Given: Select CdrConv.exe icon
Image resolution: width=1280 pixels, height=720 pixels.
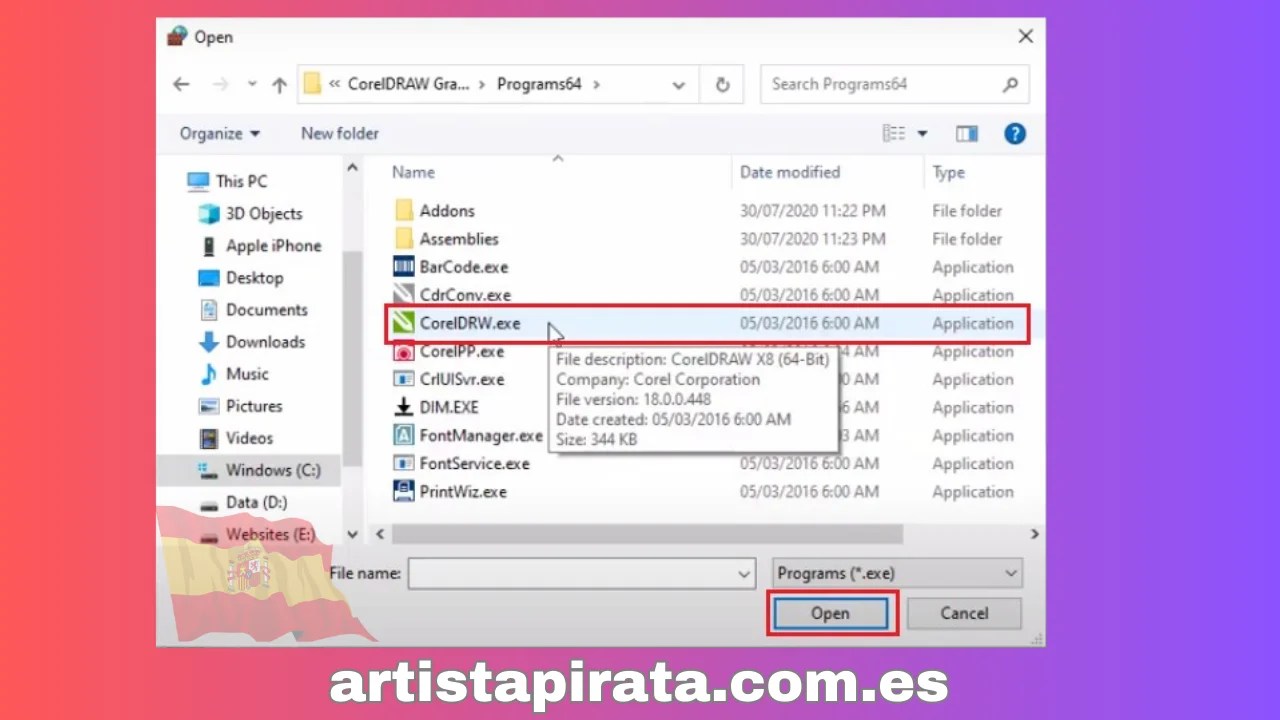Looking at the screenshot, I should [403, 294].
